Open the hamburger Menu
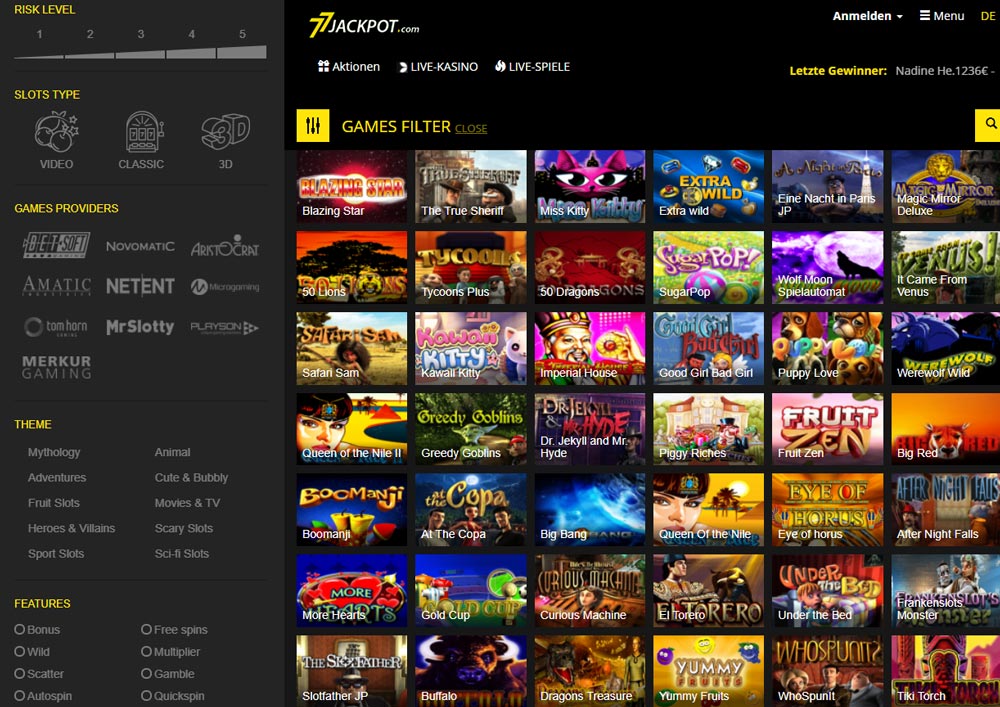The image size is (1000, 707). [x=942, y=16]
